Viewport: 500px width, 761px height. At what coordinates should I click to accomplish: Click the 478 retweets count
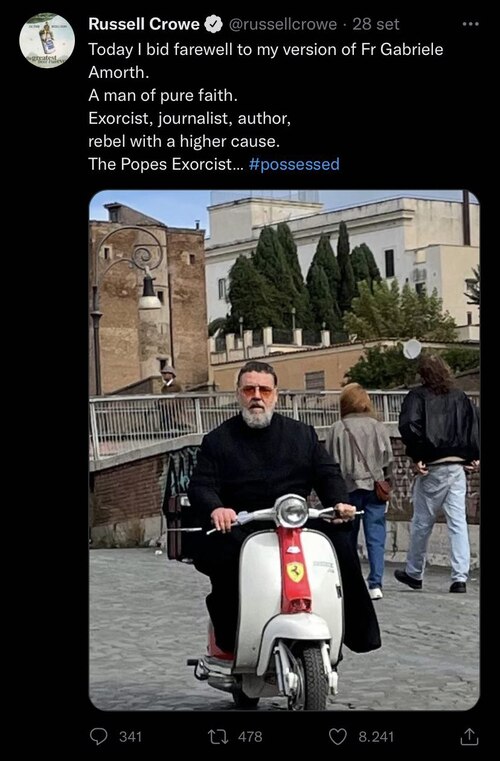(250, 737)
